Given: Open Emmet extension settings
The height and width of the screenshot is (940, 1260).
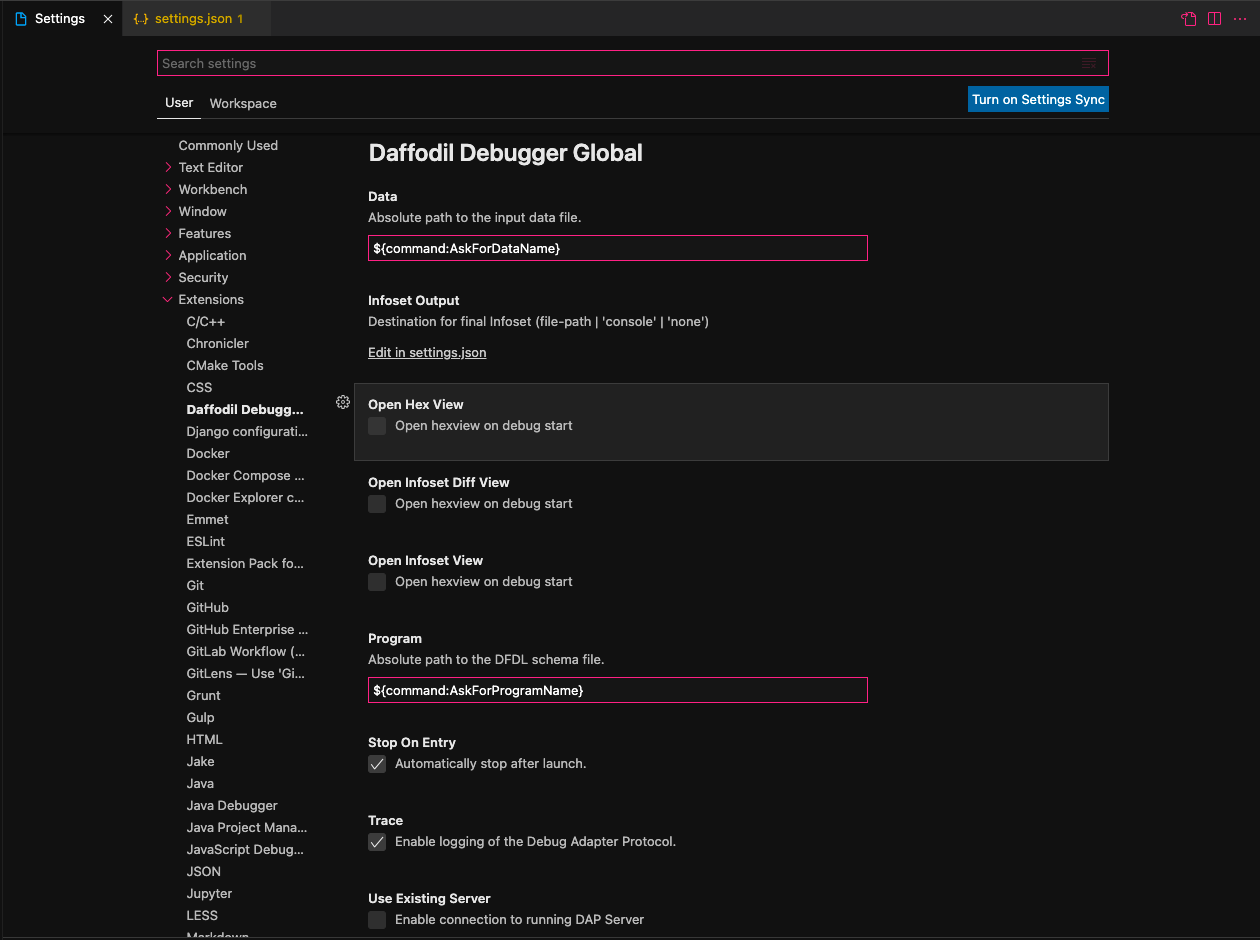Looking at the screenshot, I should 207,519.
